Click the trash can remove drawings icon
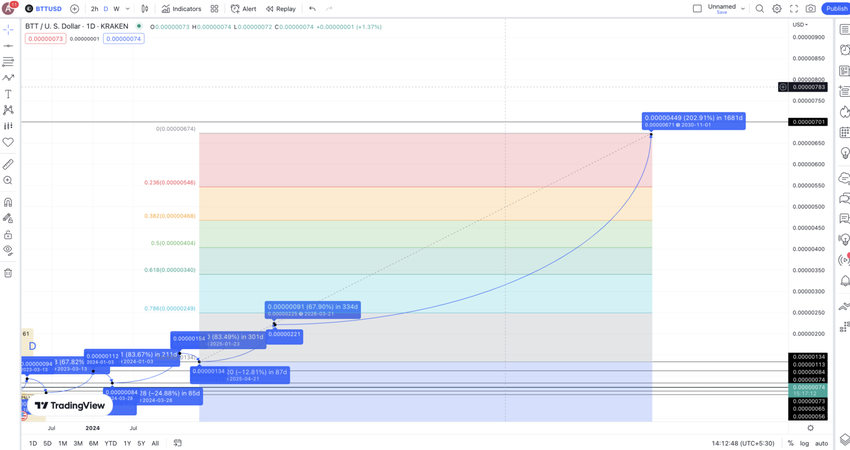Viewport: 850px width, 450px height. tap(8, 273)
